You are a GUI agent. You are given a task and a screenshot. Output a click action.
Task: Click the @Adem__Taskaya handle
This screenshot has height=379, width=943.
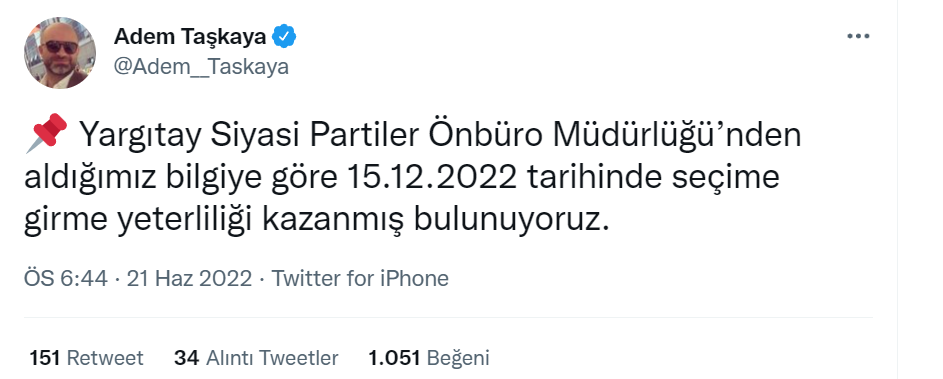(x=201, y=67)
